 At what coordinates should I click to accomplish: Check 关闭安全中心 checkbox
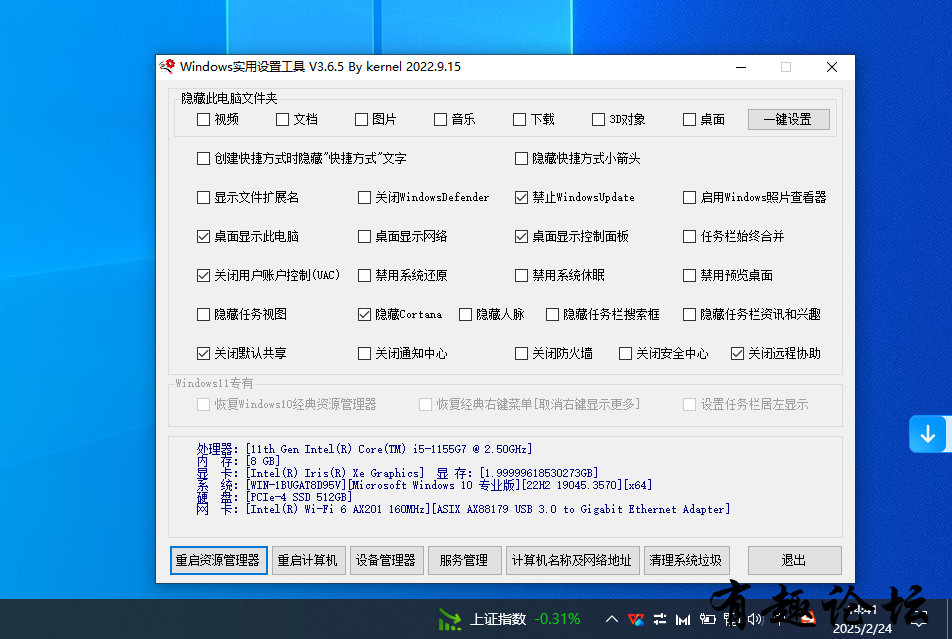pyautogui.click(x=625, y=353)
